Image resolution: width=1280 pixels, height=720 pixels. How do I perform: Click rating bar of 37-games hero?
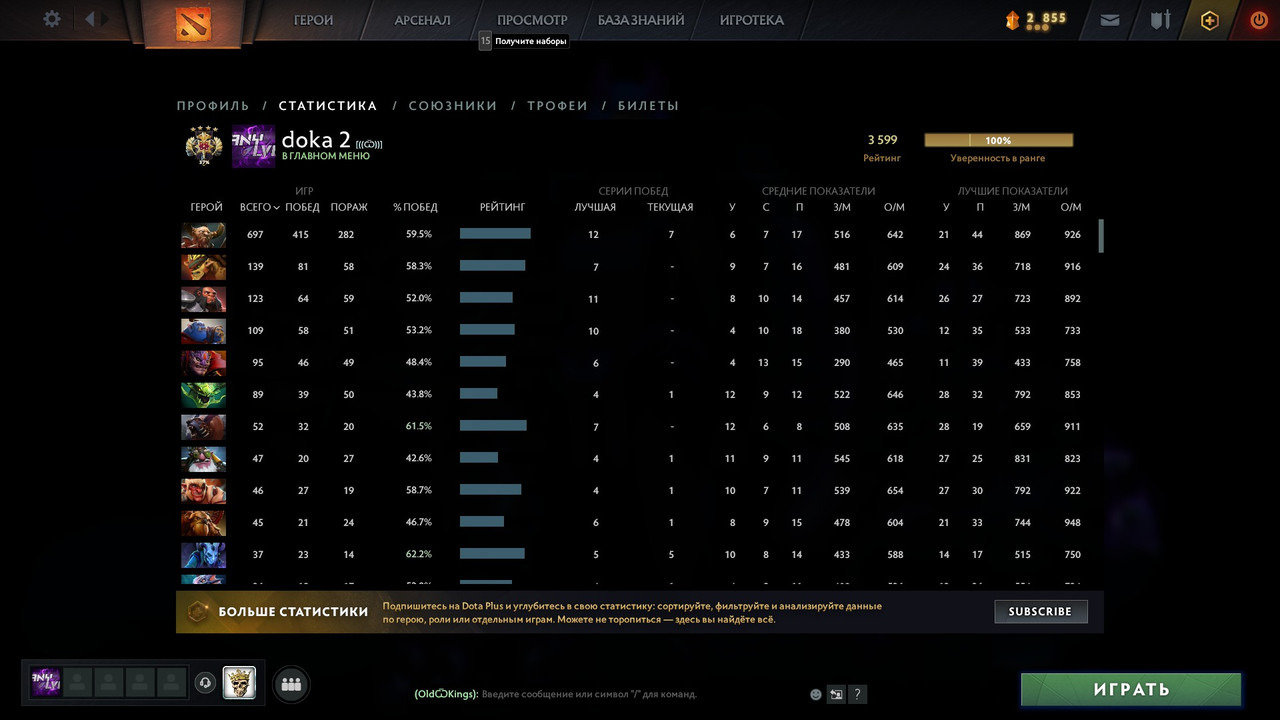492,554
